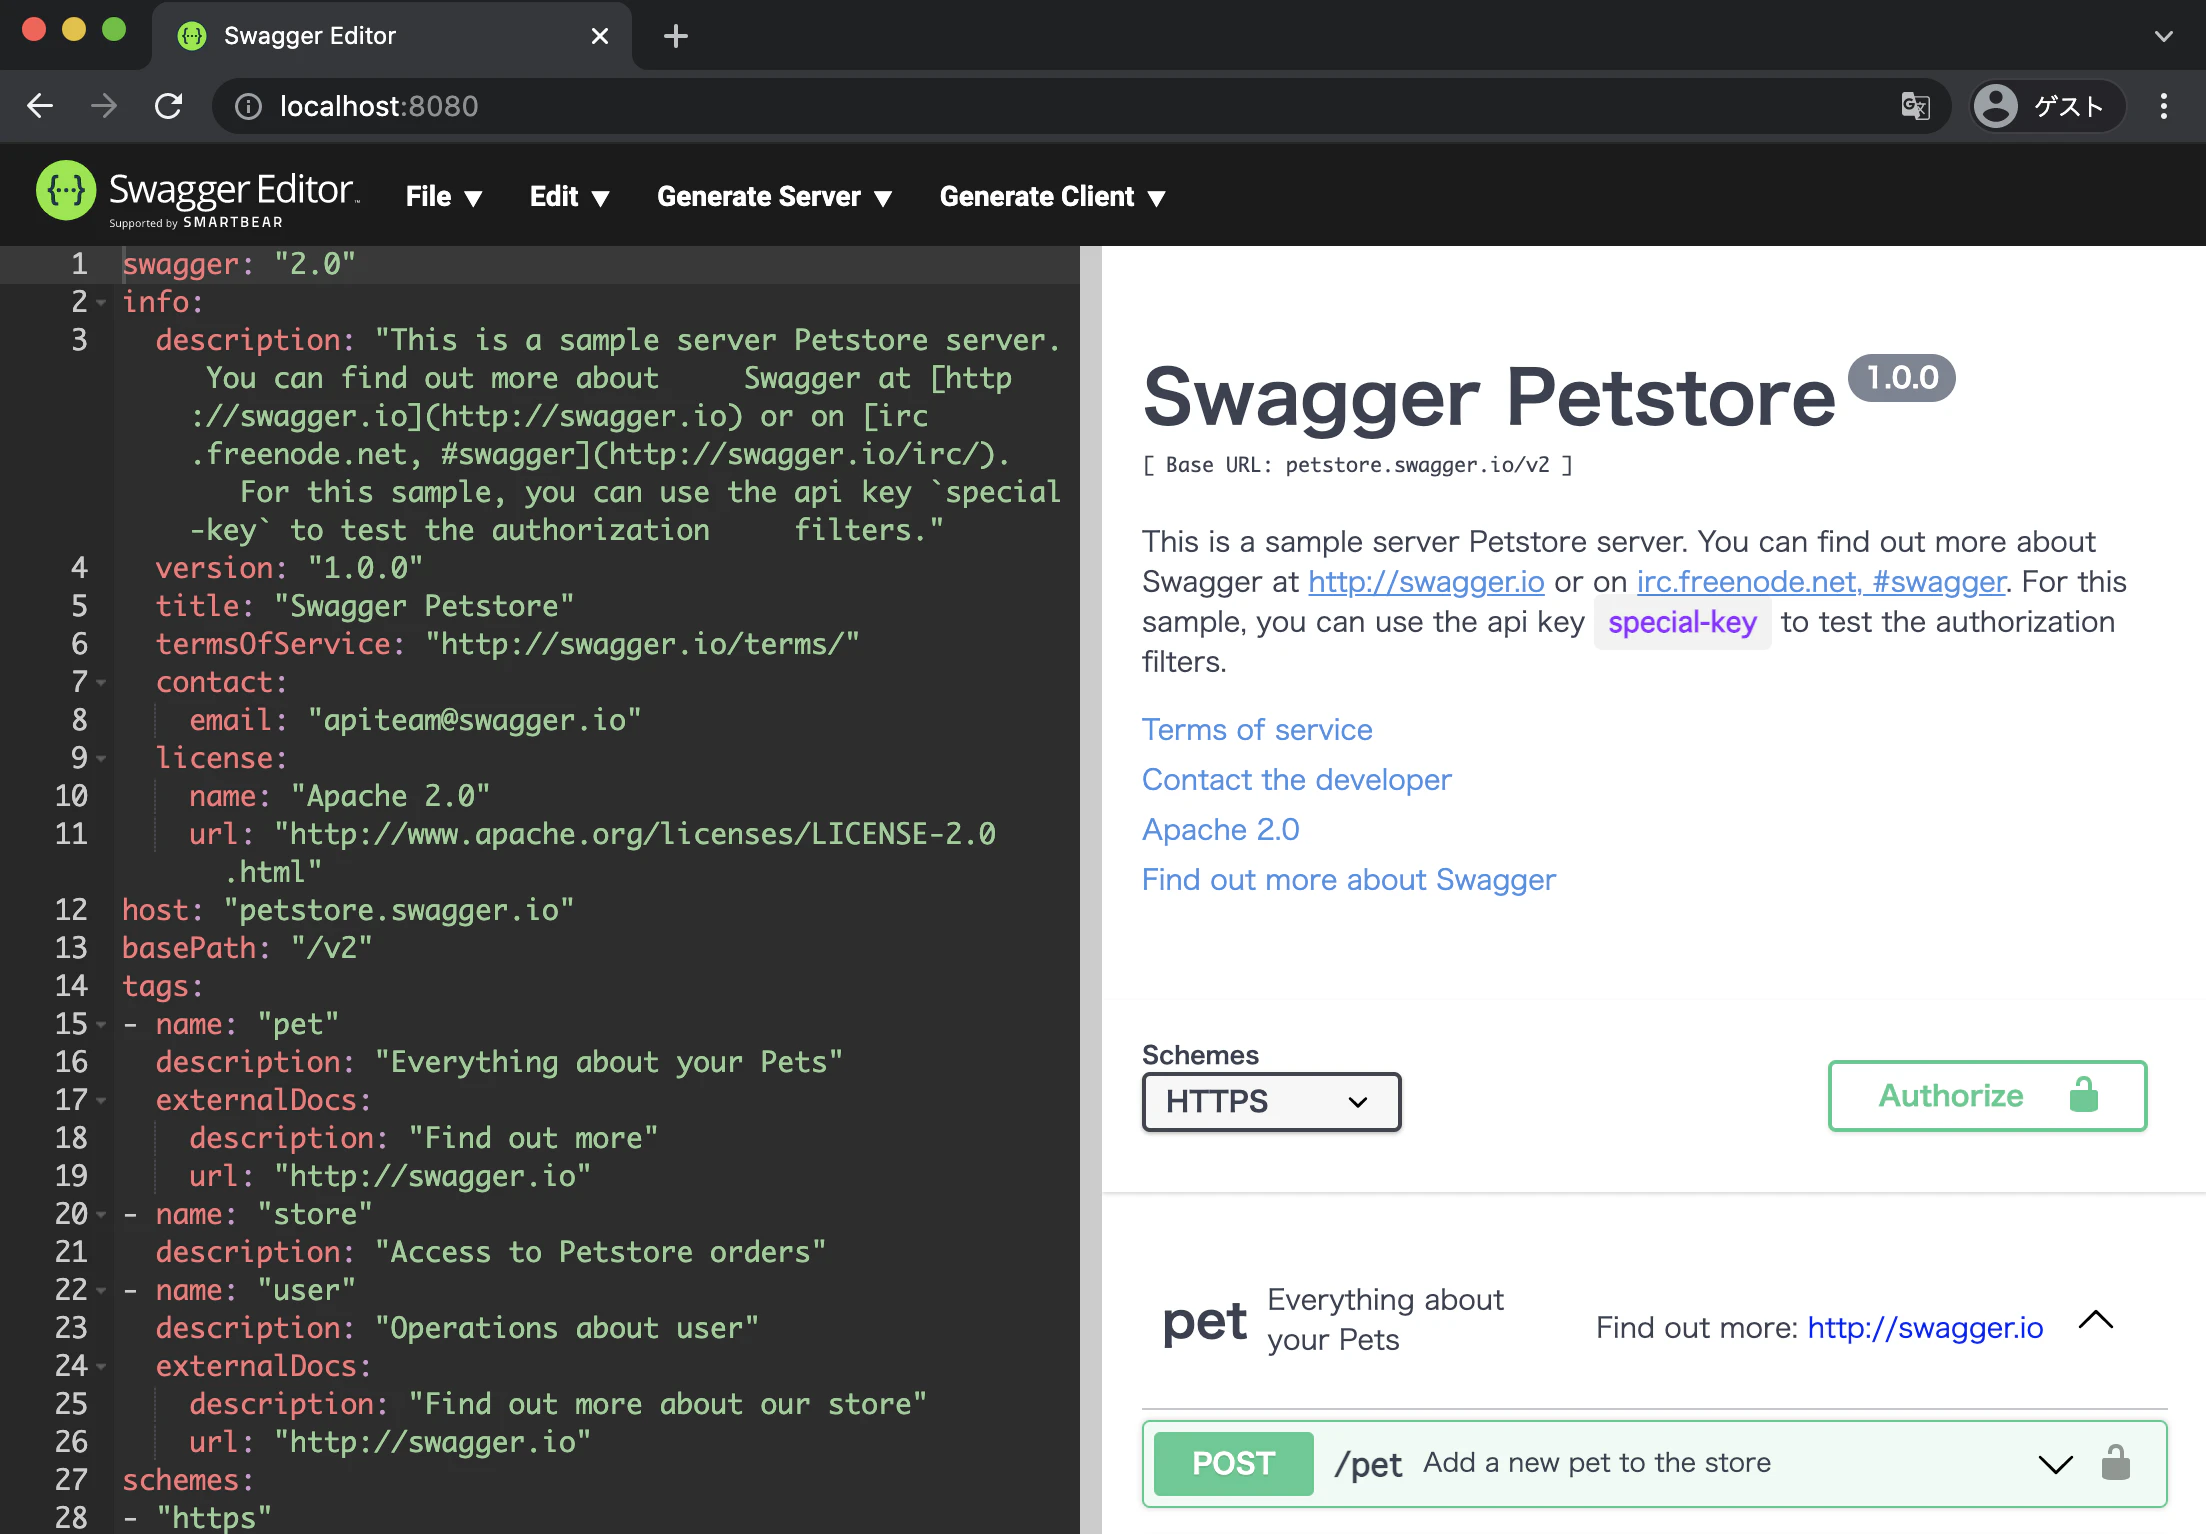2206x1534 pixels.
Task: Click the tab search chevron at top right
Action: coord(2164,36)
